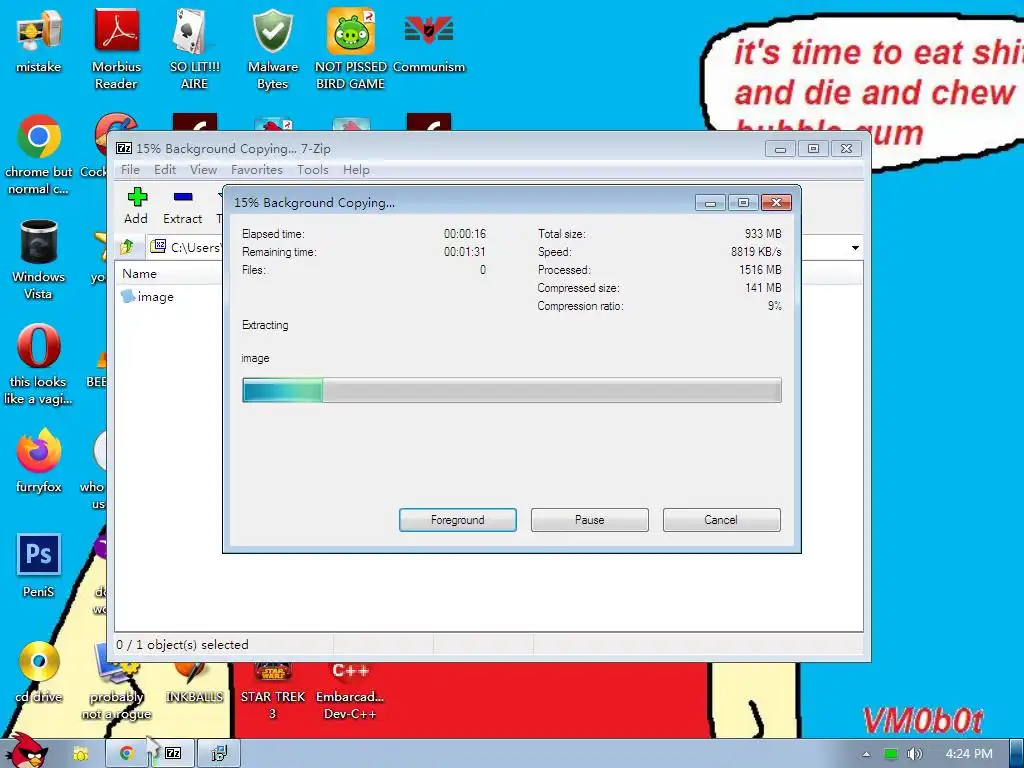Screen dimensions: 1024x768
Task: Click the Foreground button
Action: pyautogui.click(x=458, y=520)
